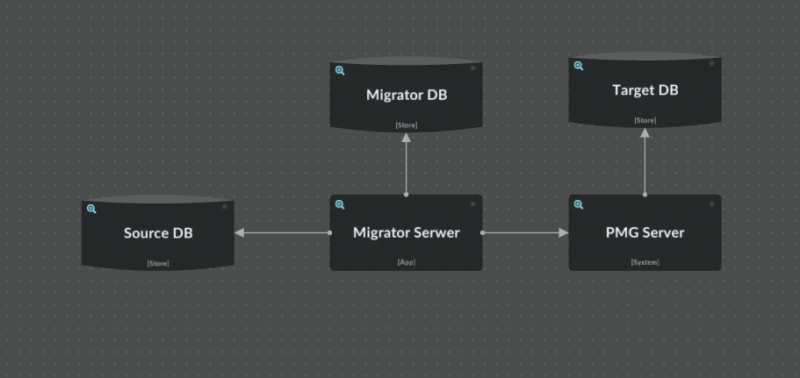Click status dot on PMG Server
The height and width of the screenshot is (378, 800).
point(712,204)
